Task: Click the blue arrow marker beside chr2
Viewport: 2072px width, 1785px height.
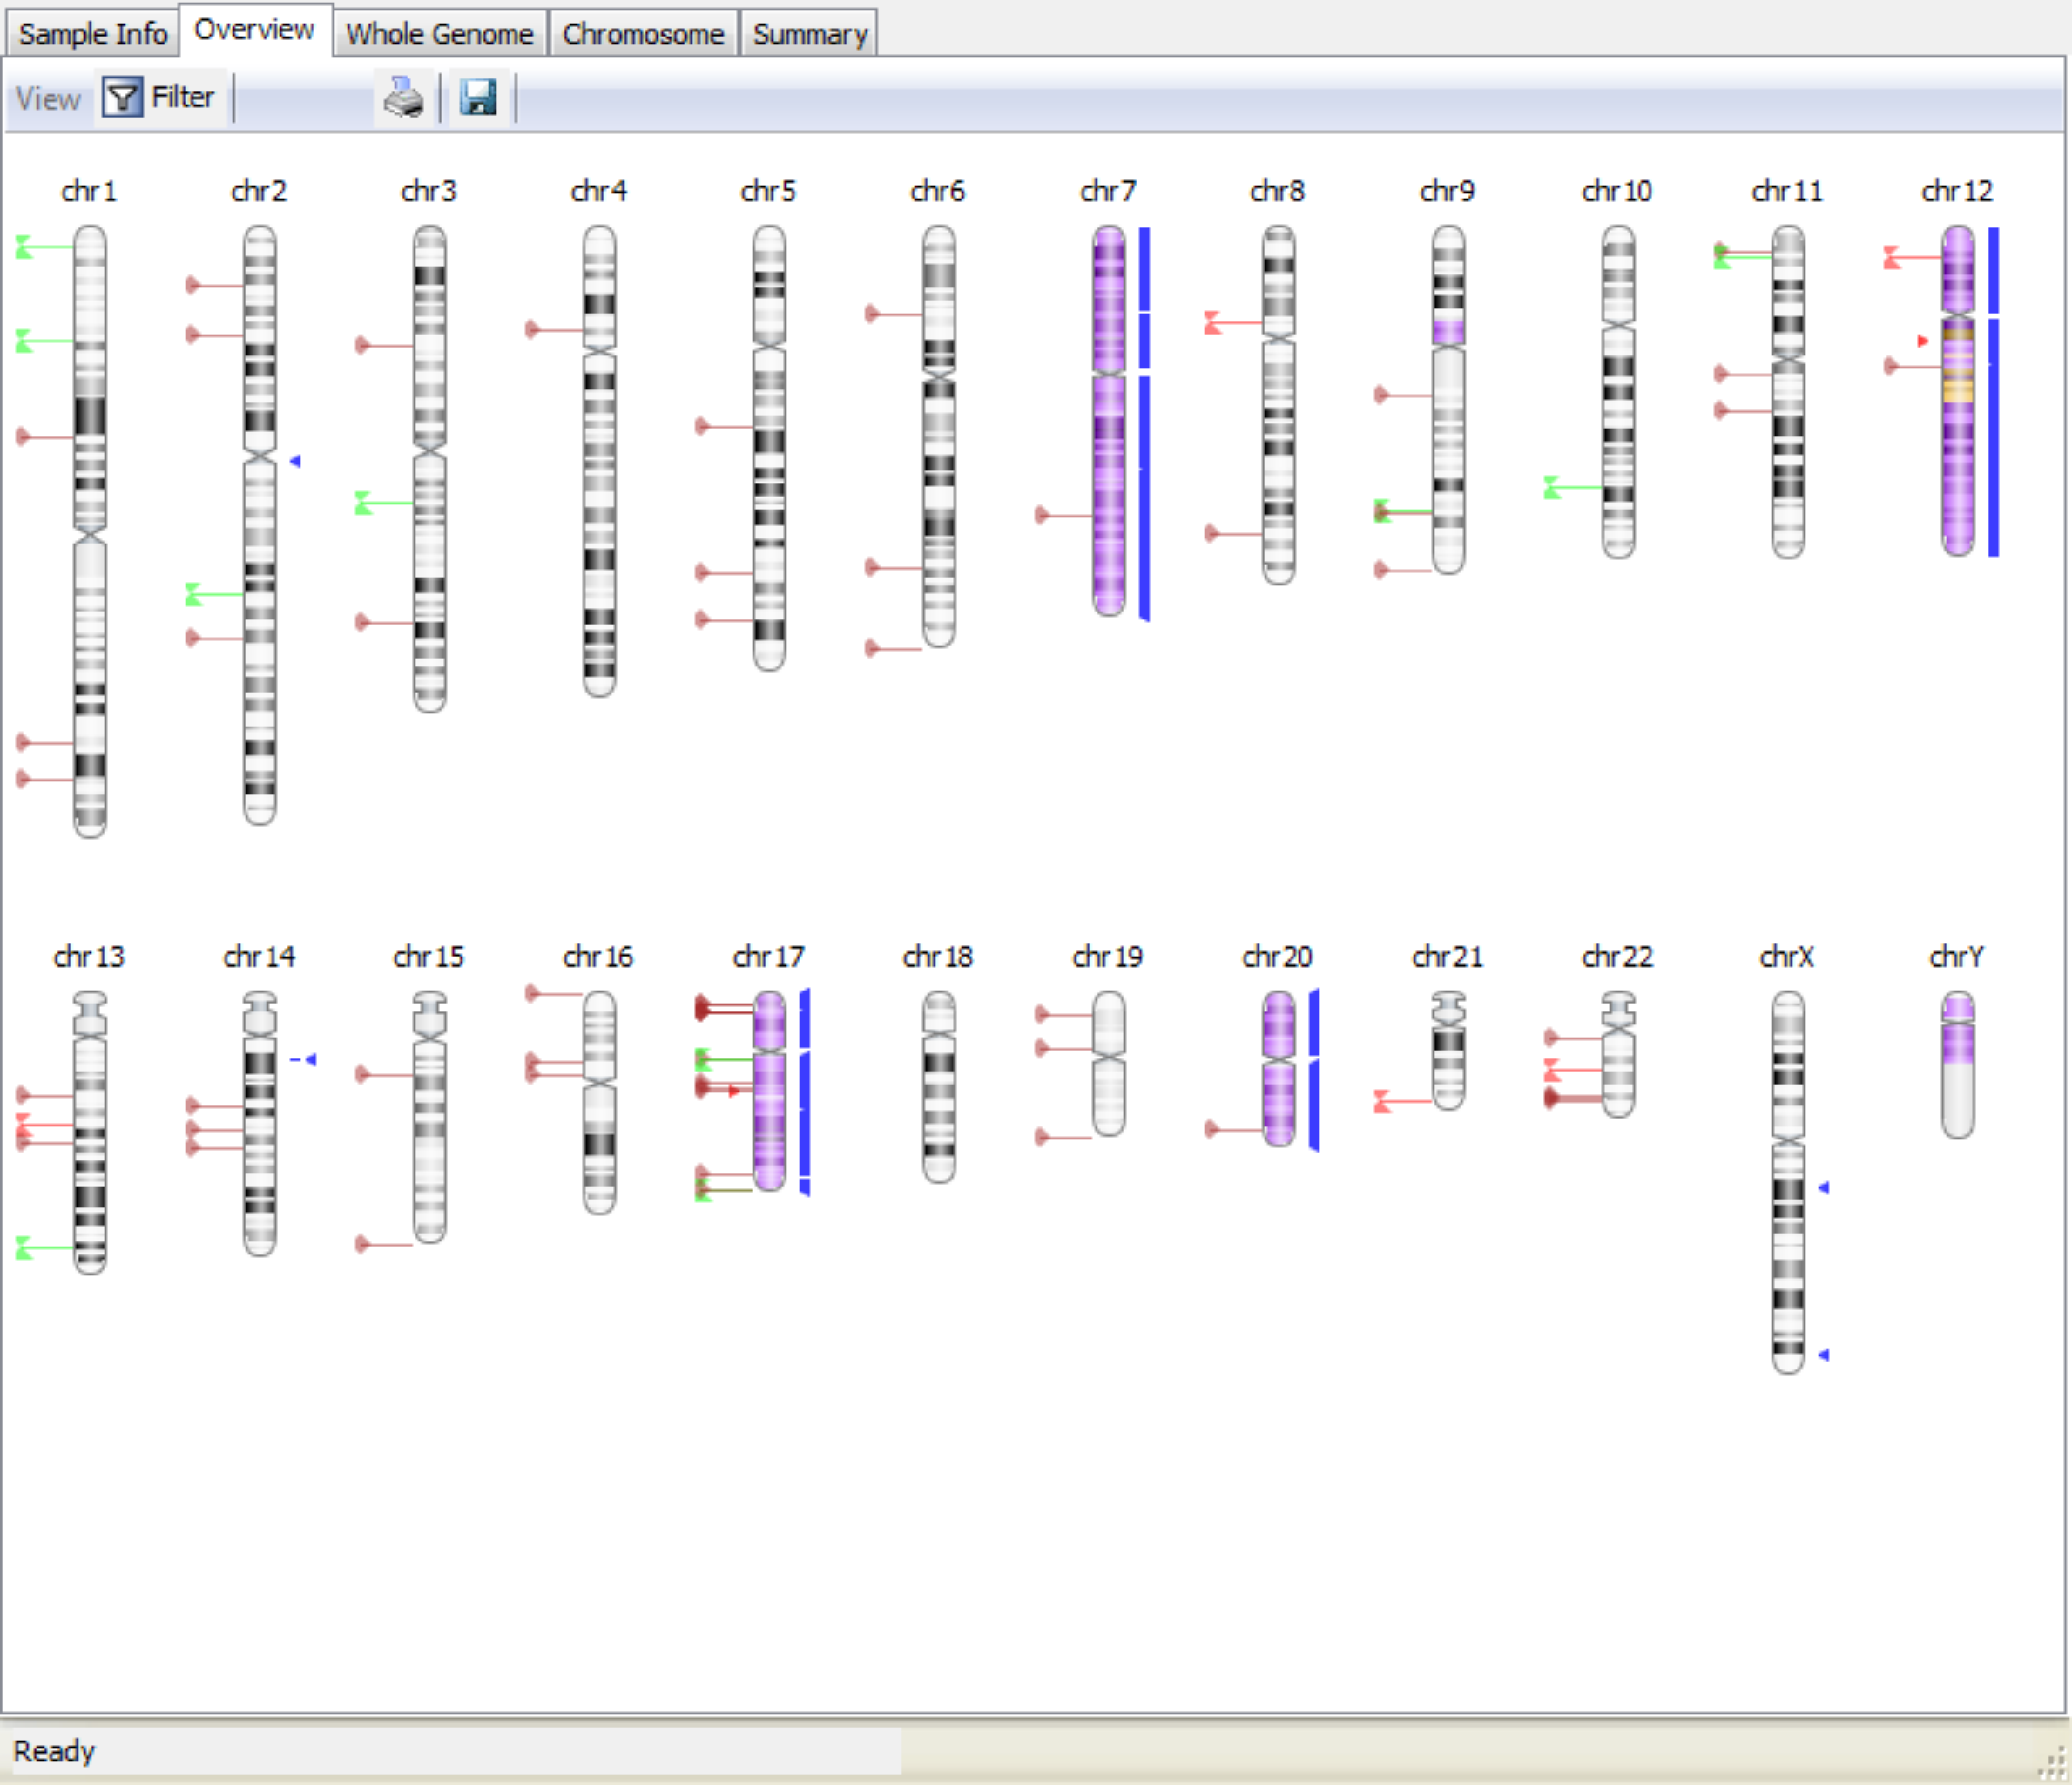Action: [295, 461]
